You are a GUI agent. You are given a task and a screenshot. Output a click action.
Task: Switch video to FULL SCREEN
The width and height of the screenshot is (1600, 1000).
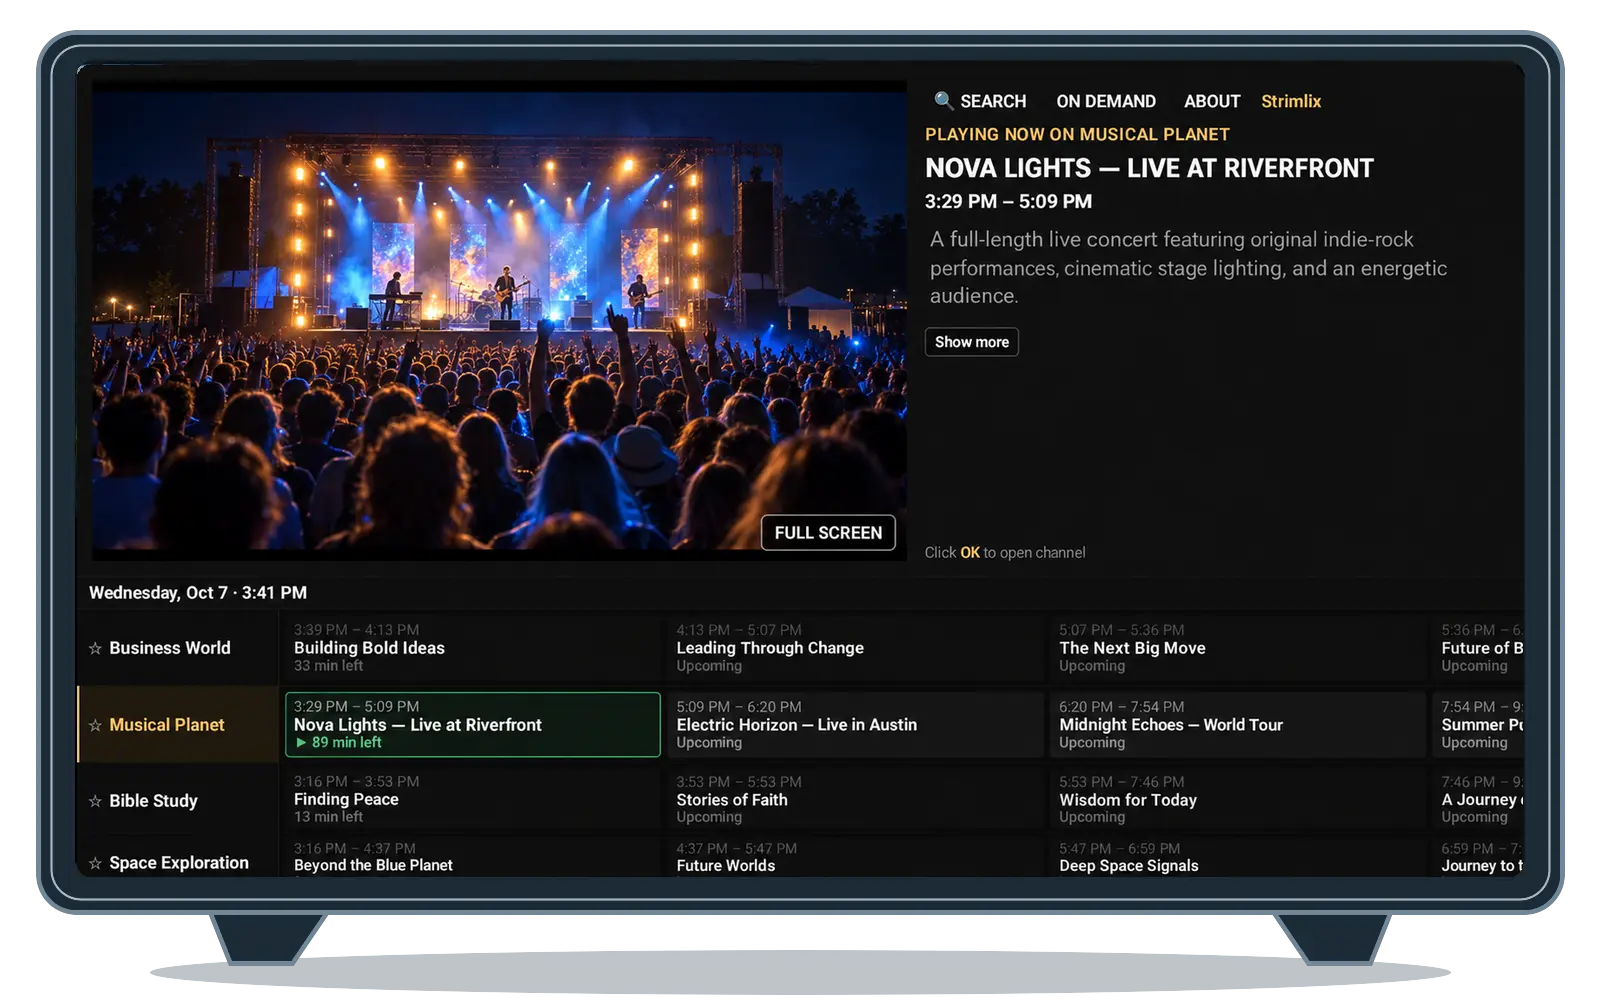828,533
